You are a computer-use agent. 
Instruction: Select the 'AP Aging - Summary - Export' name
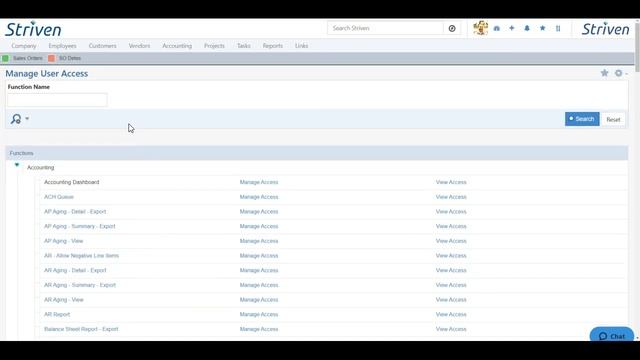(x=80, y=226)
